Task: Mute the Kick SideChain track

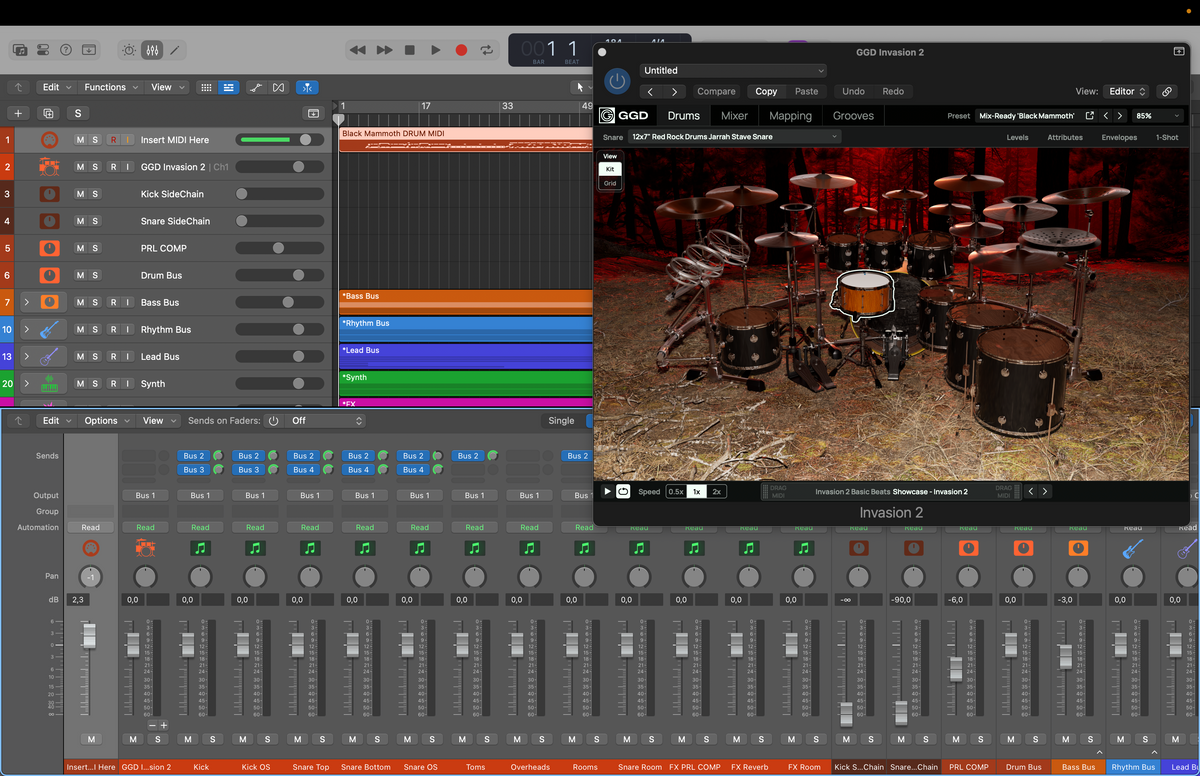Action: pyautogui.click(x=80, y=194)
